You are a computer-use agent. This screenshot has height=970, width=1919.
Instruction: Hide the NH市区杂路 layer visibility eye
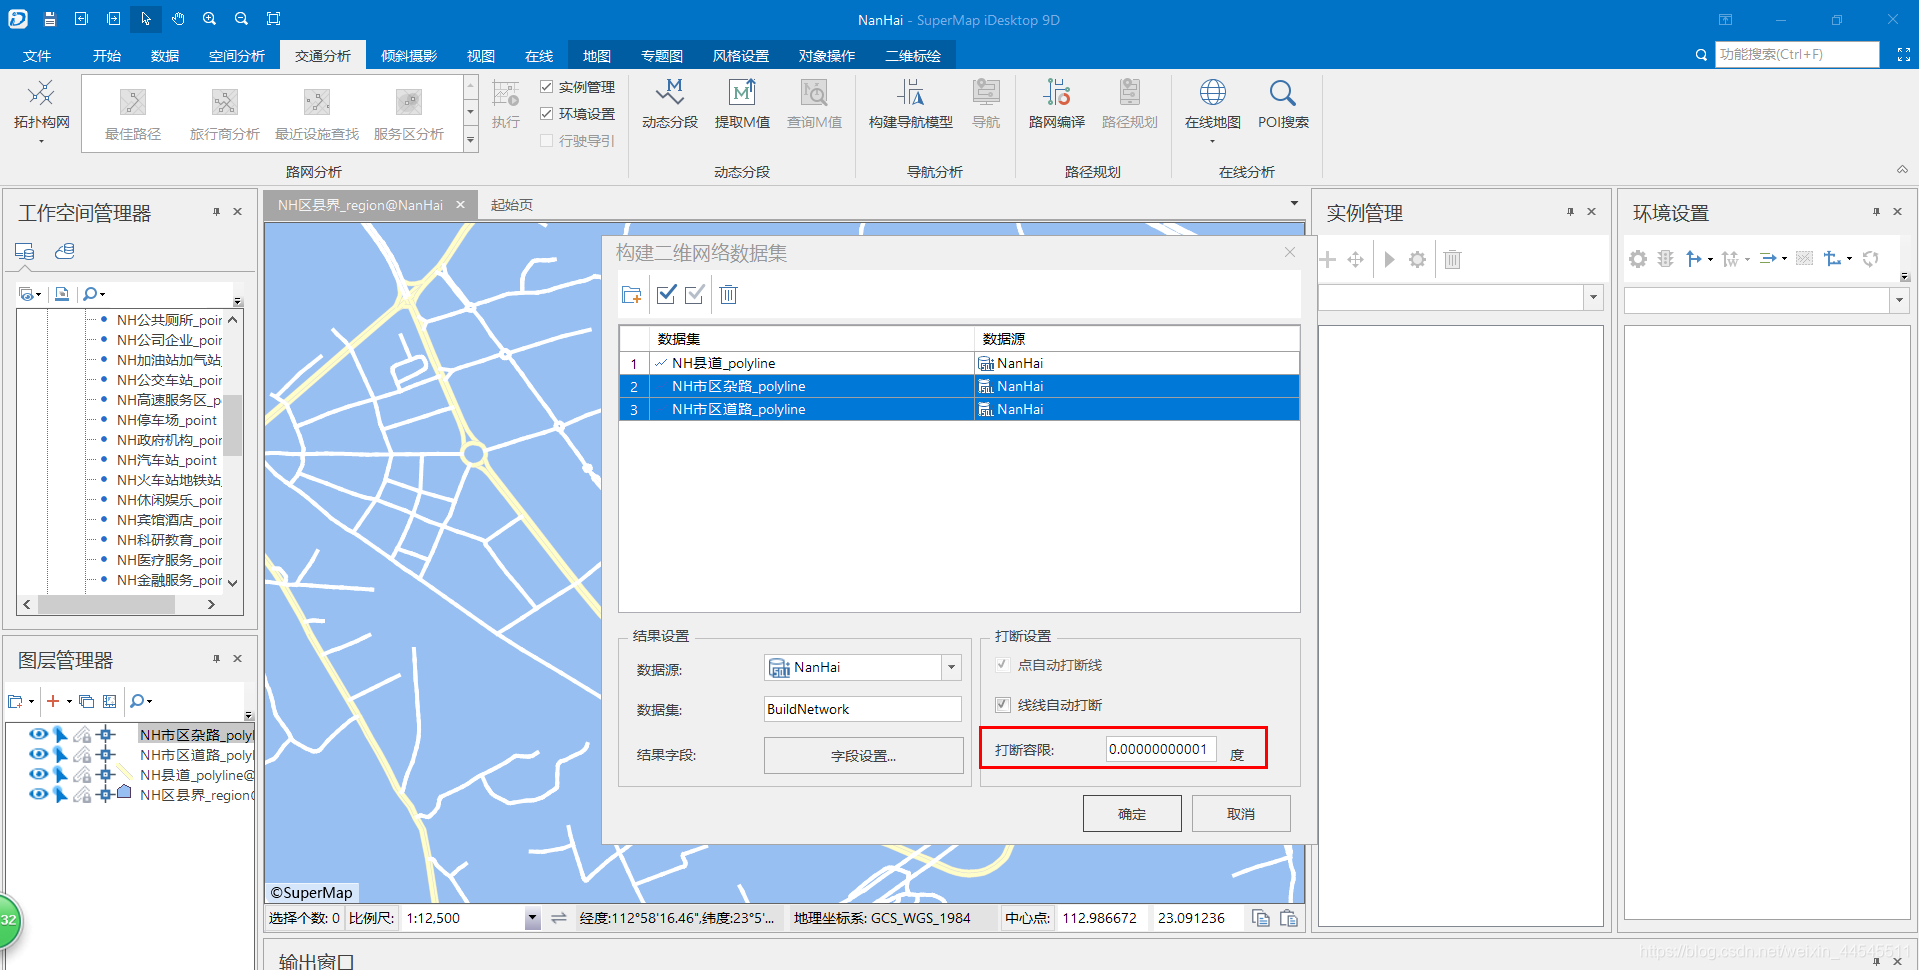point(39,734)
